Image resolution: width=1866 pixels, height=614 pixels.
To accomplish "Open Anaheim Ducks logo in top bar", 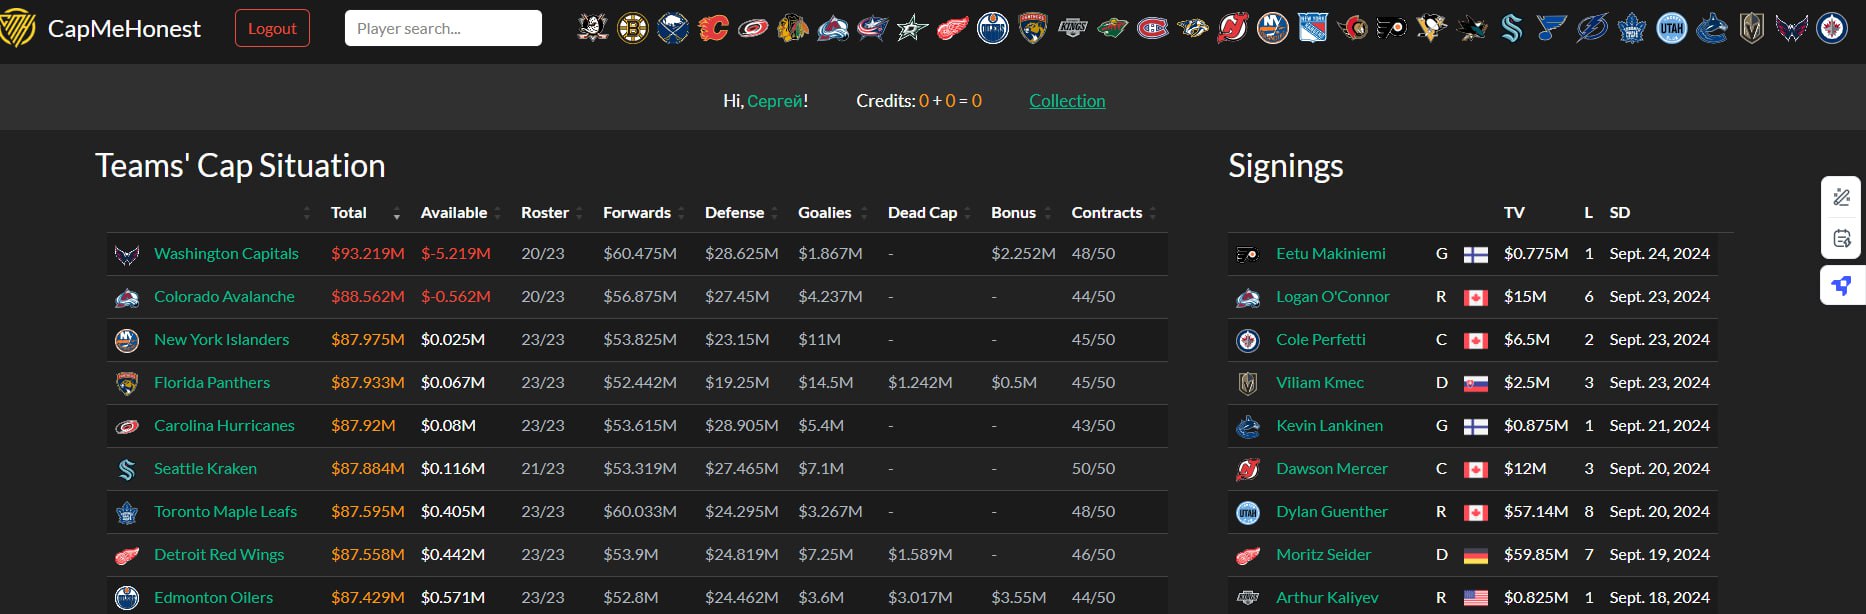I will [593, 28].
